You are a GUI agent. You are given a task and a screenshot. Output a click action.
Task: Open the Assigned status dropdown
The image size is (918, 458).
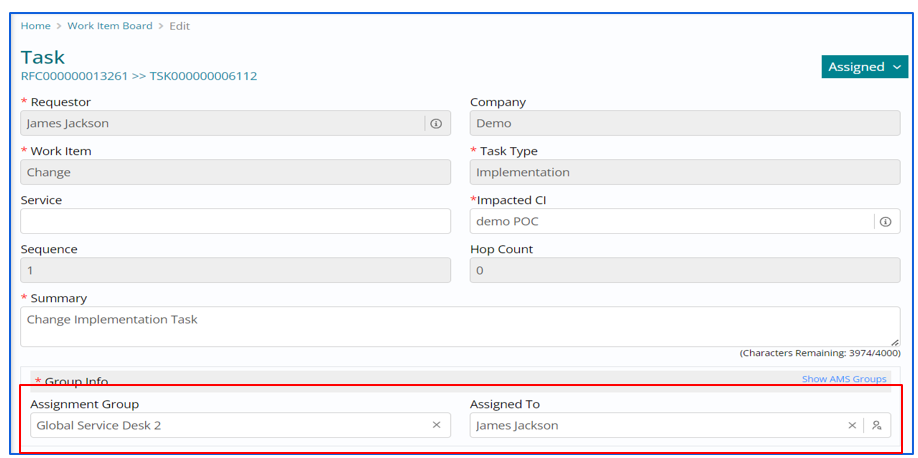coord(864,67)
